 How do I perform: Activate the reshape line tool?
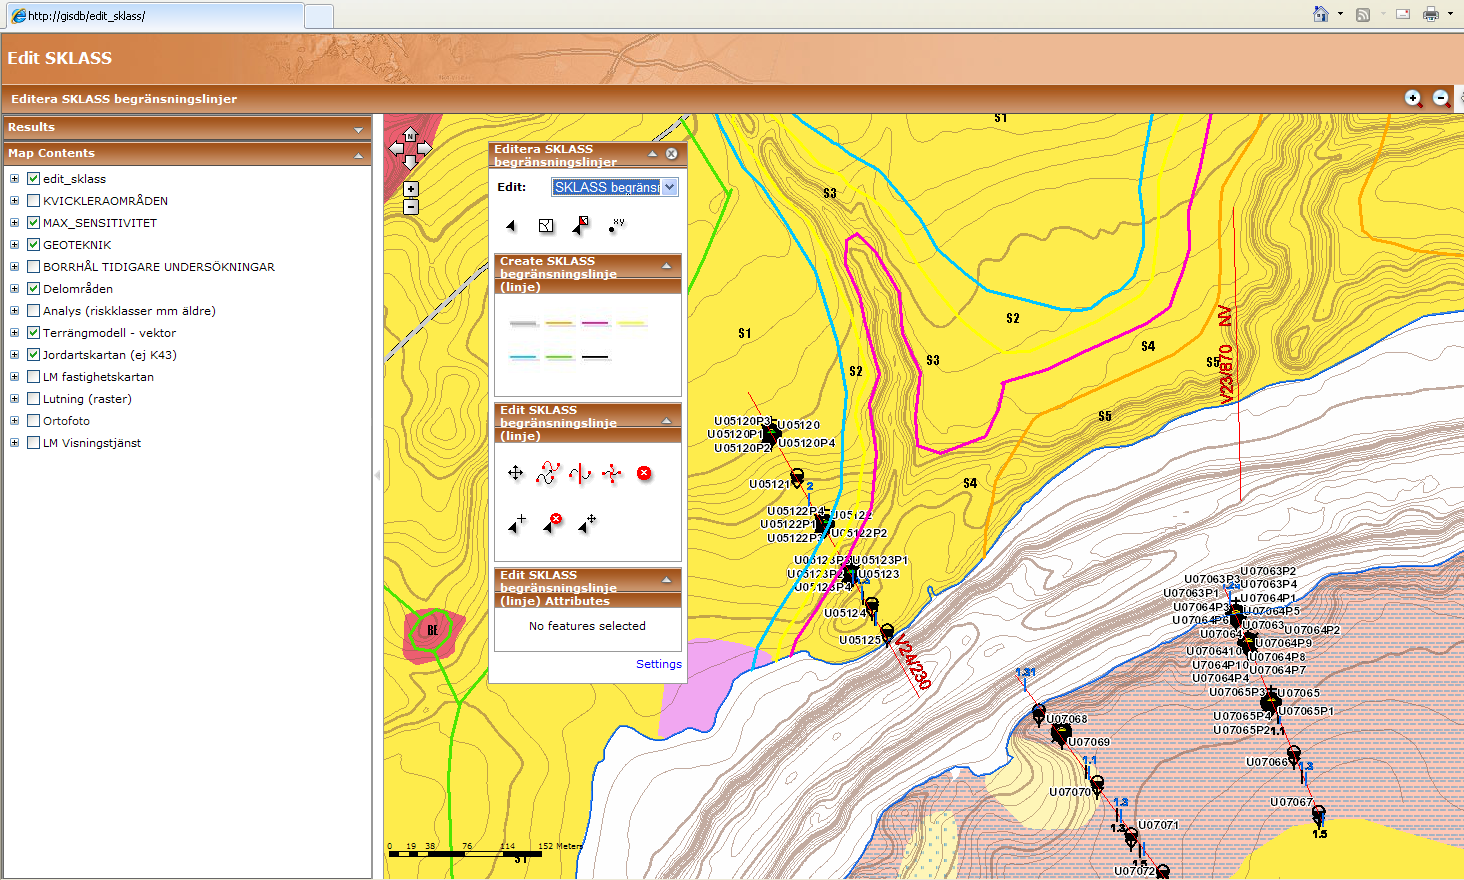(x=547, y=473)
